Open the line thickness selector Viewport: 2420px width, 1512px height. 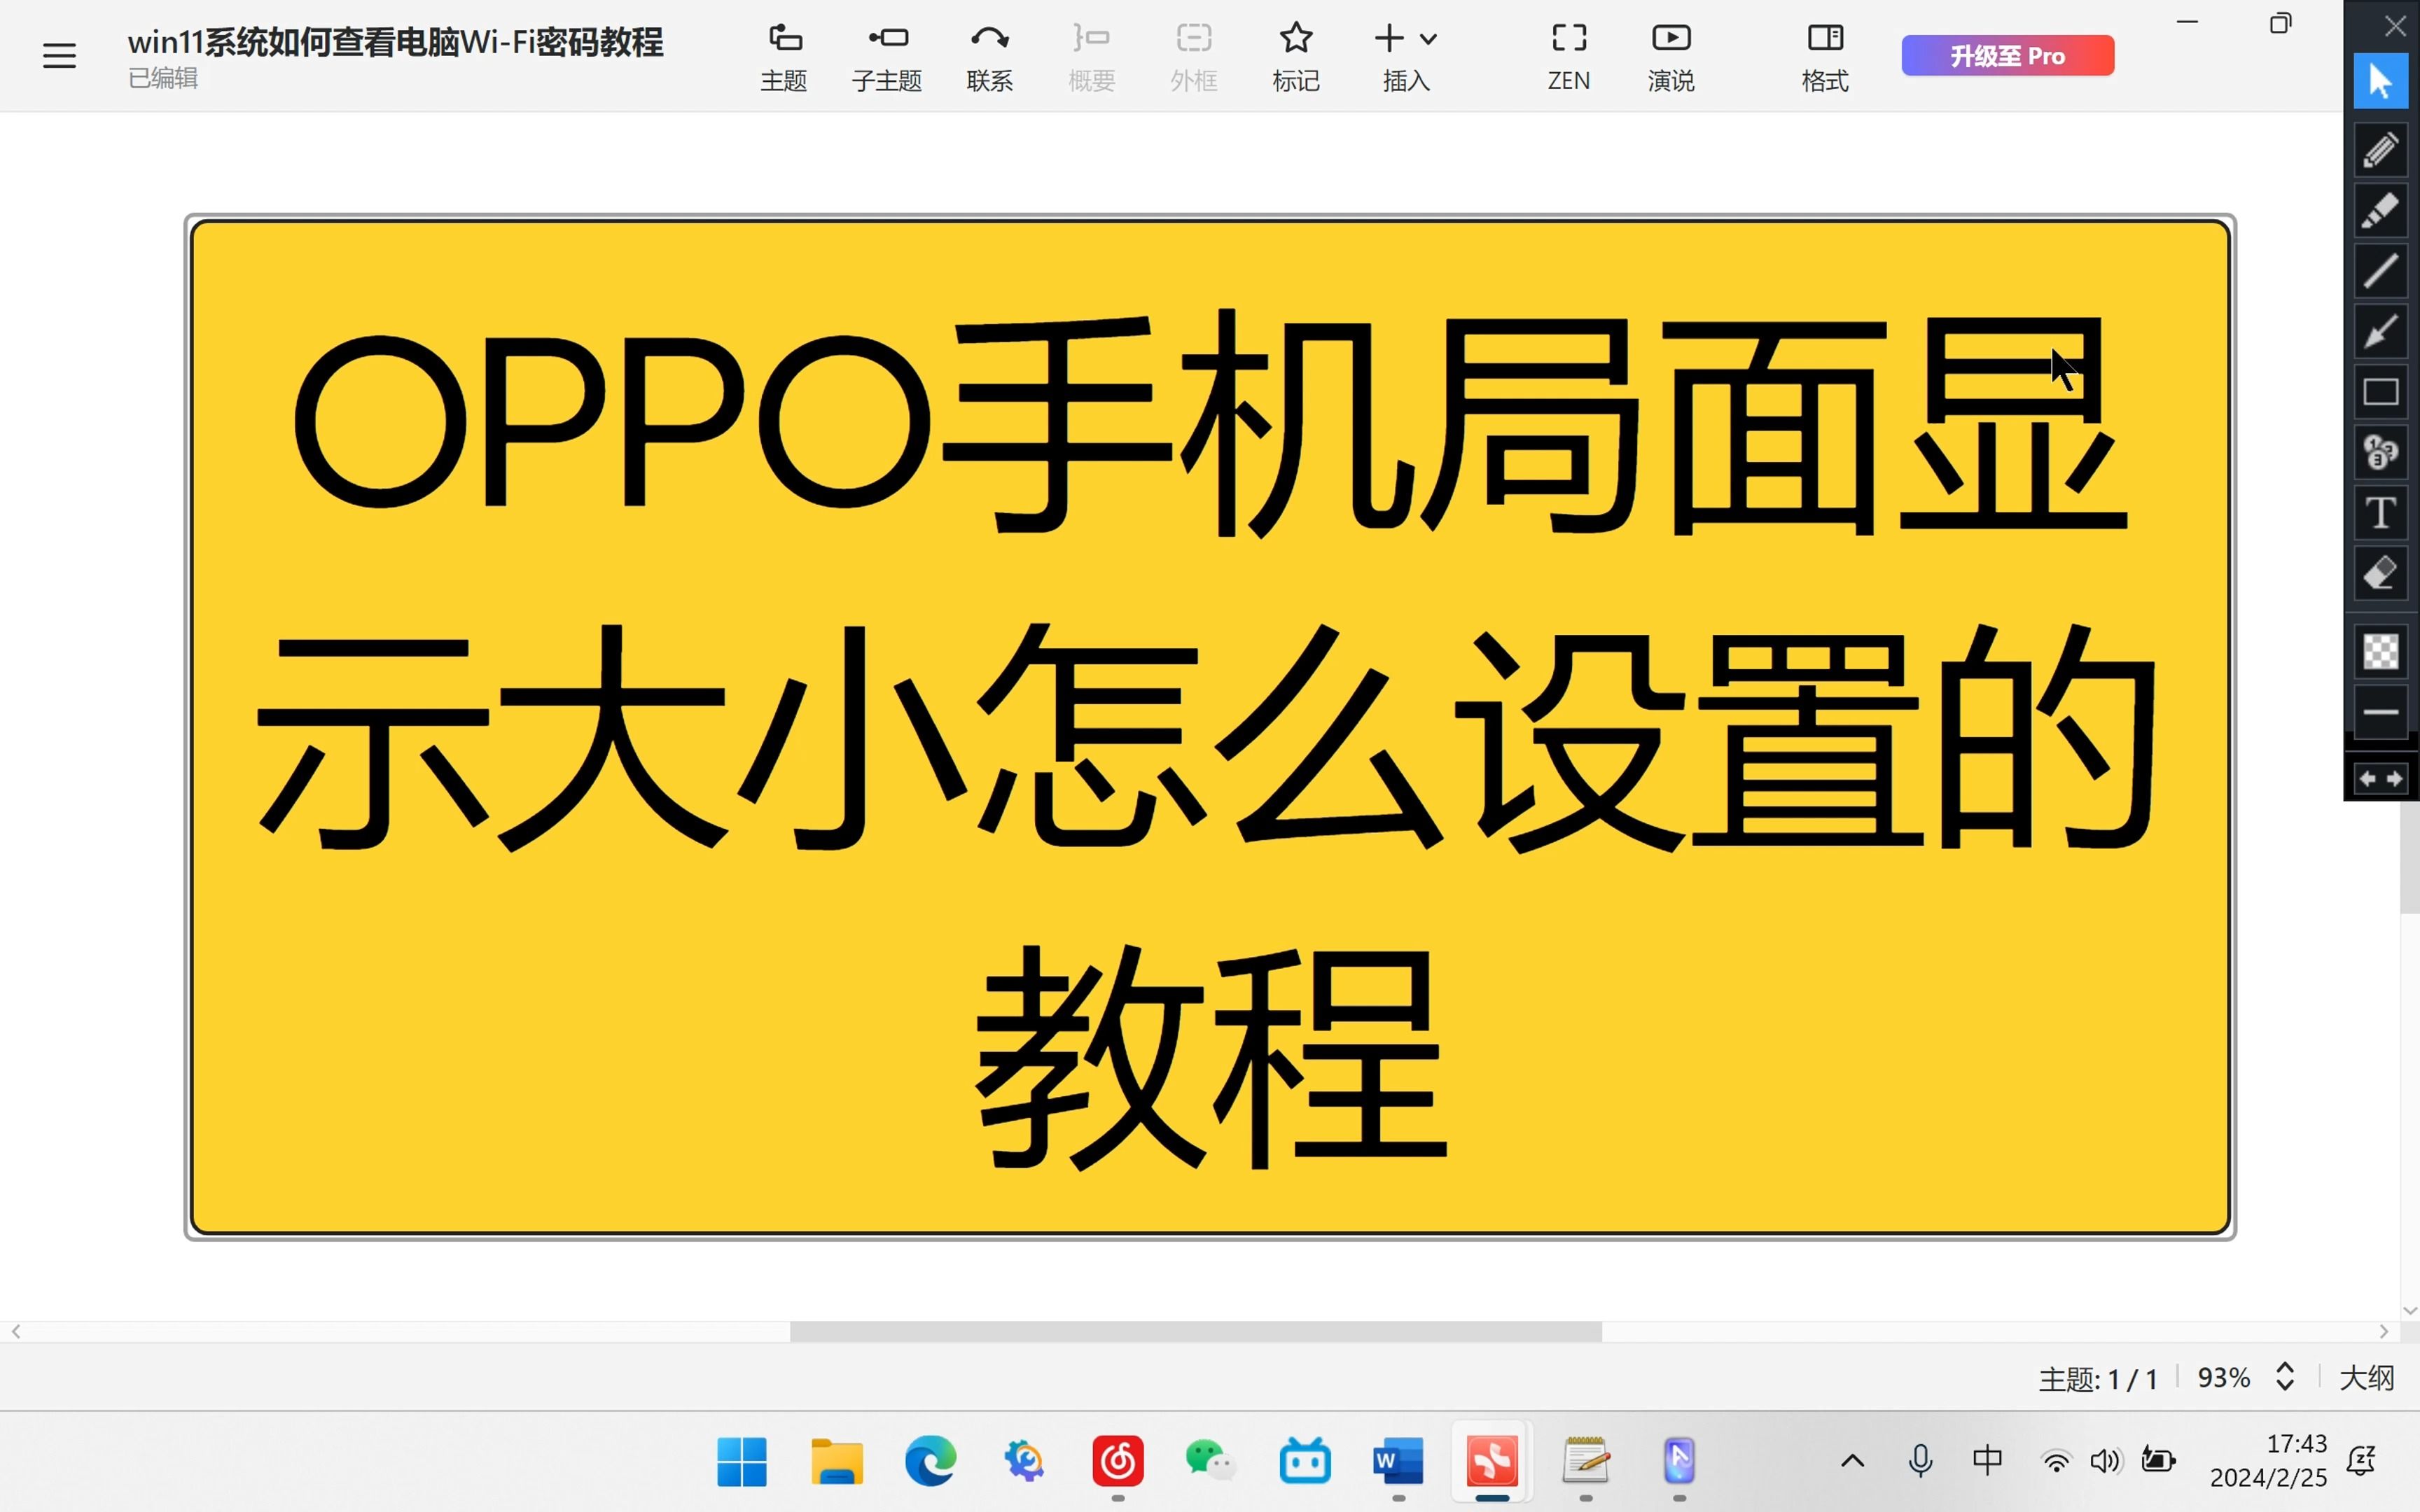tap(2380, 712)
